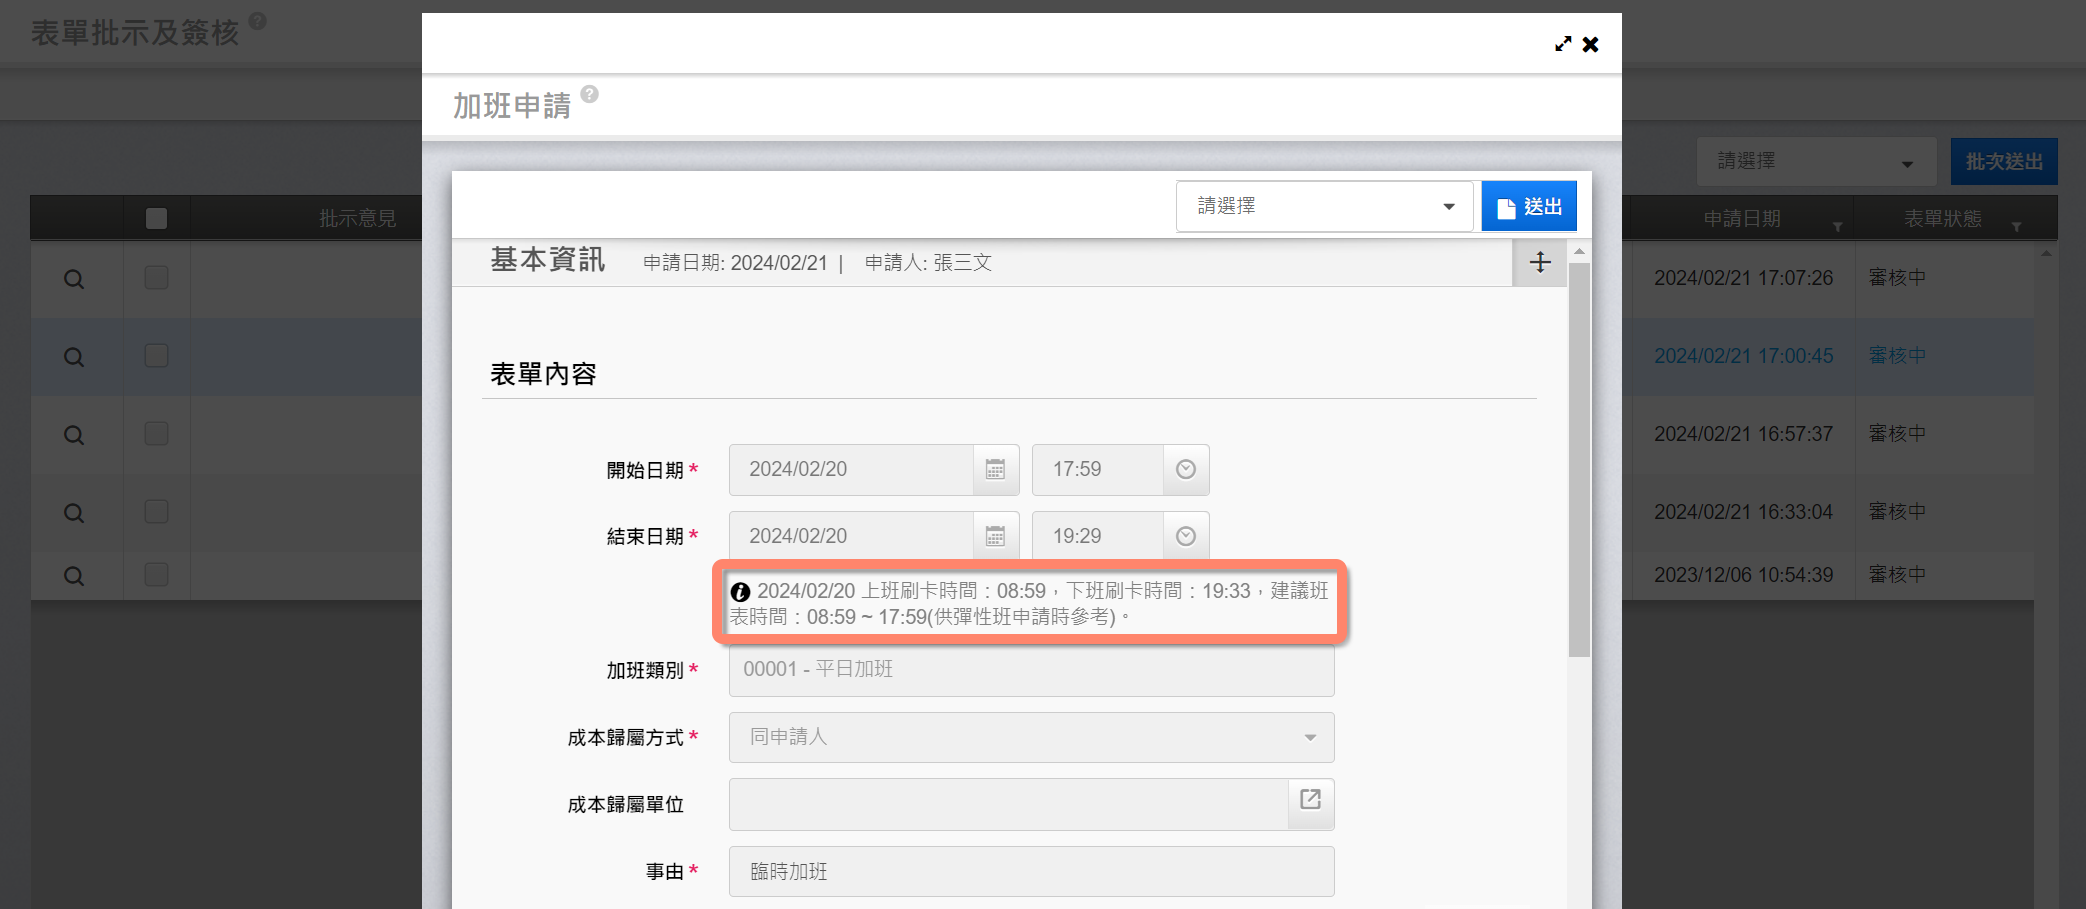This screenshot has width=2086, height=909.
Task: Check the checkbox in the first row
Action: tap(156, 278)
